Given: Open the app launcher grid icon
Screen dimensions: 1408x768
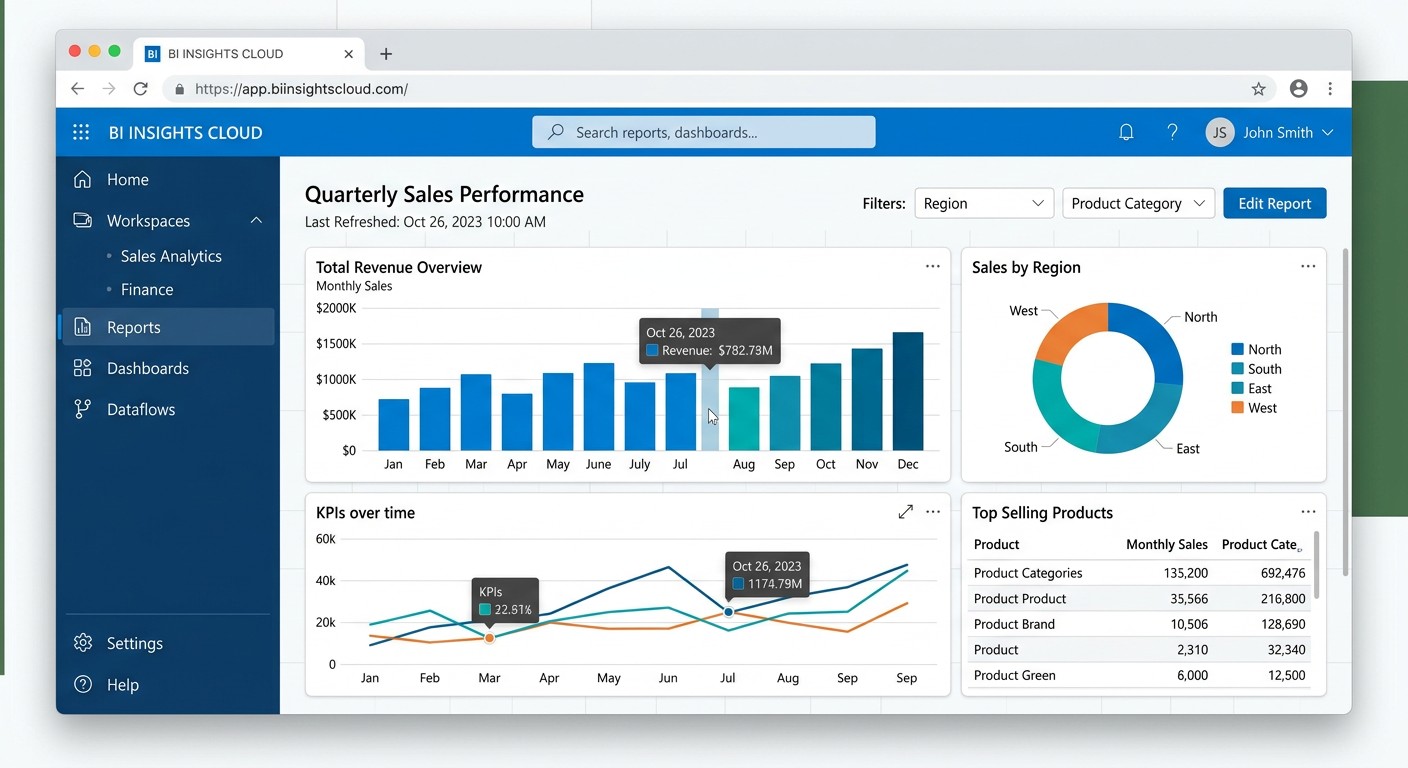Looking at the screenshot, I should click(81, 132).
